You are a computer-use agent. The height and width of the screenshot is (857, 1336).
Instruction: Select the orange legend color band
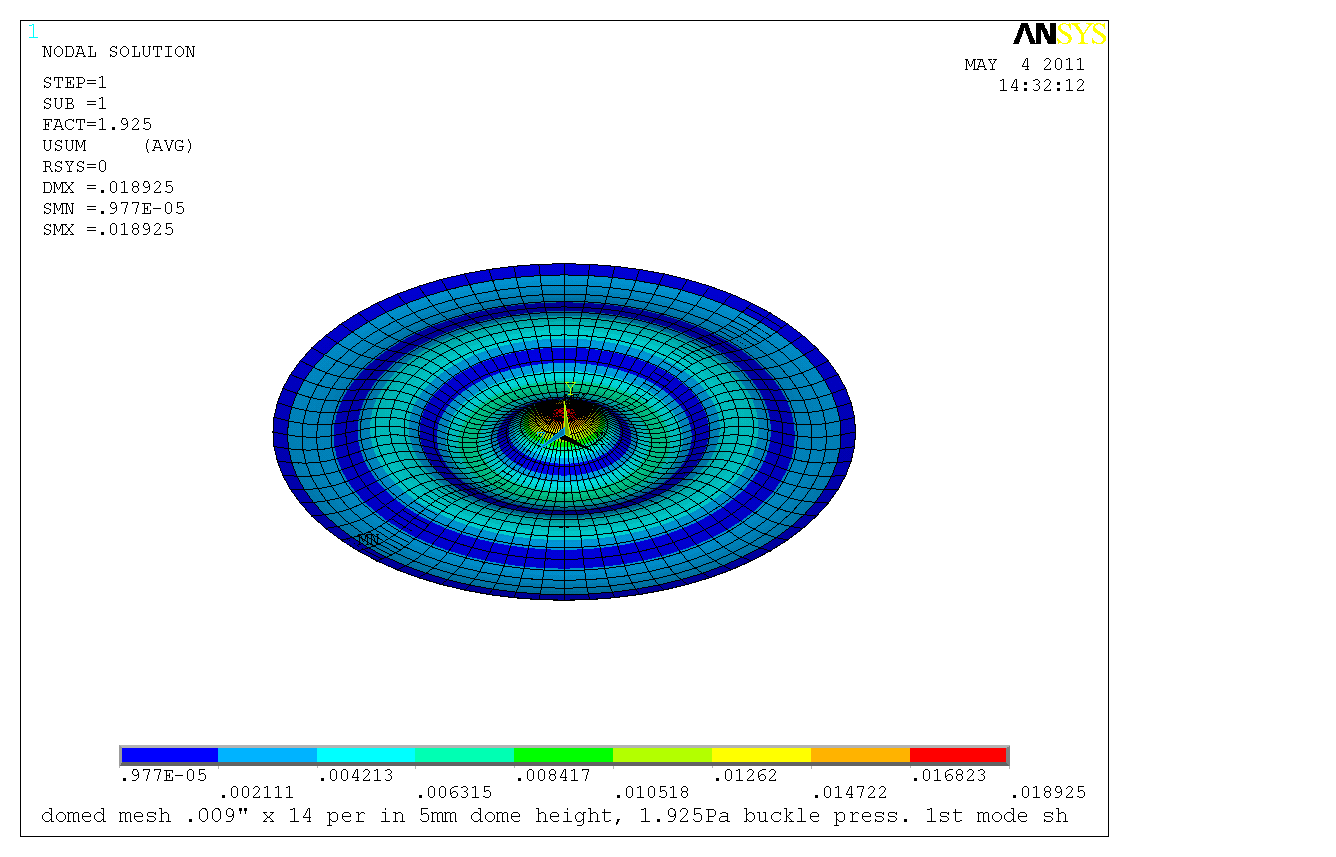(x=859, y=755)
